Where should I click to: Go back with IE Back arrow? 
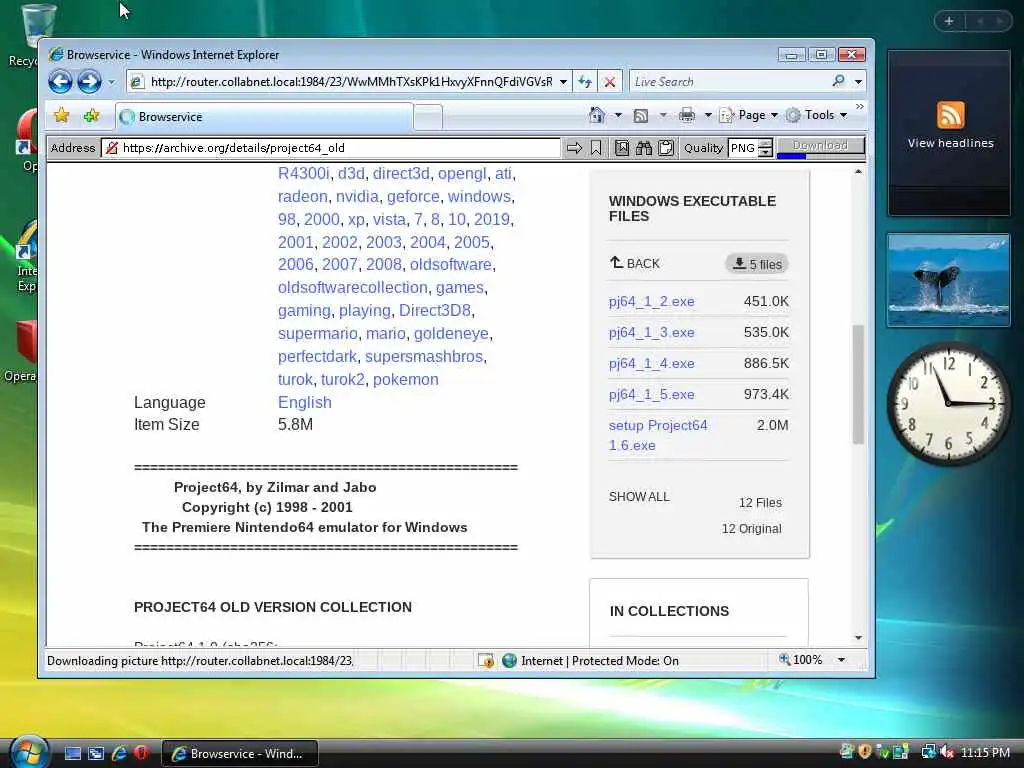[60, 82]
